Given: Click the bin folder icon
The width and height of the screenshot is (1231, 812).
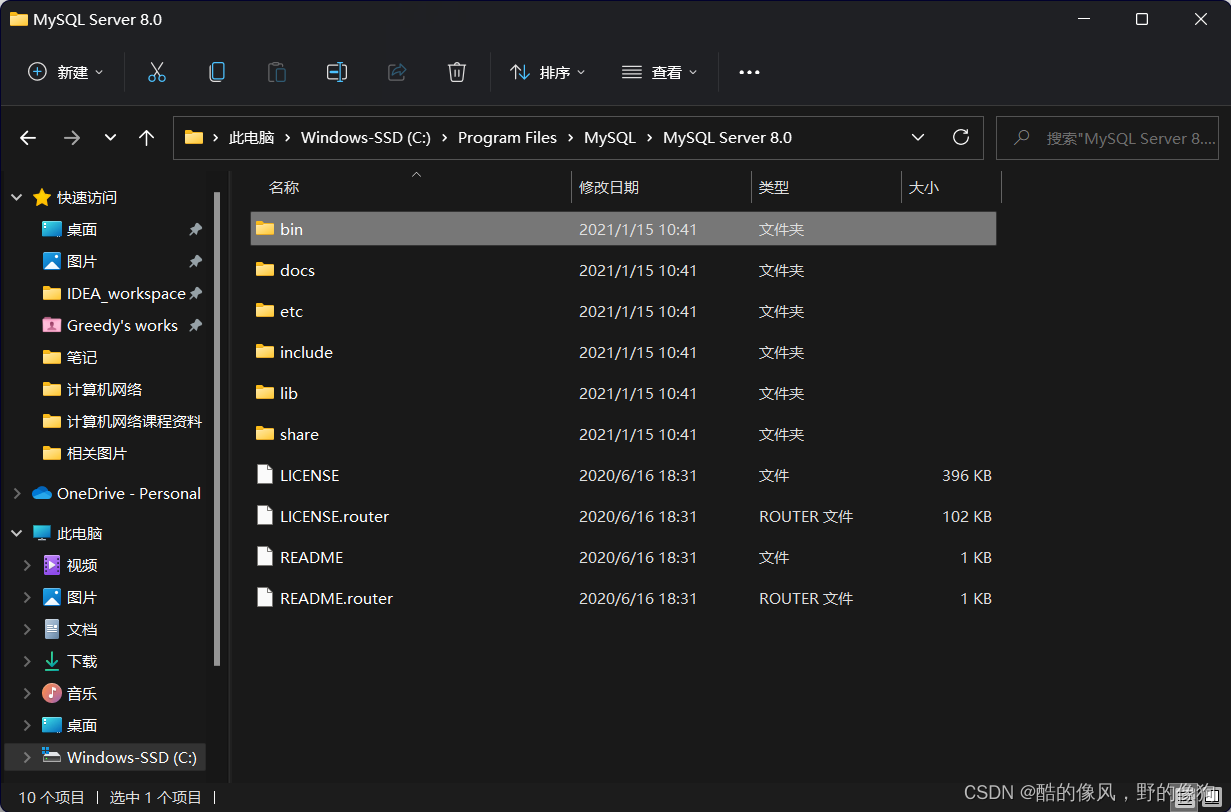Looking at the screenshot, I should coord(264,229).
